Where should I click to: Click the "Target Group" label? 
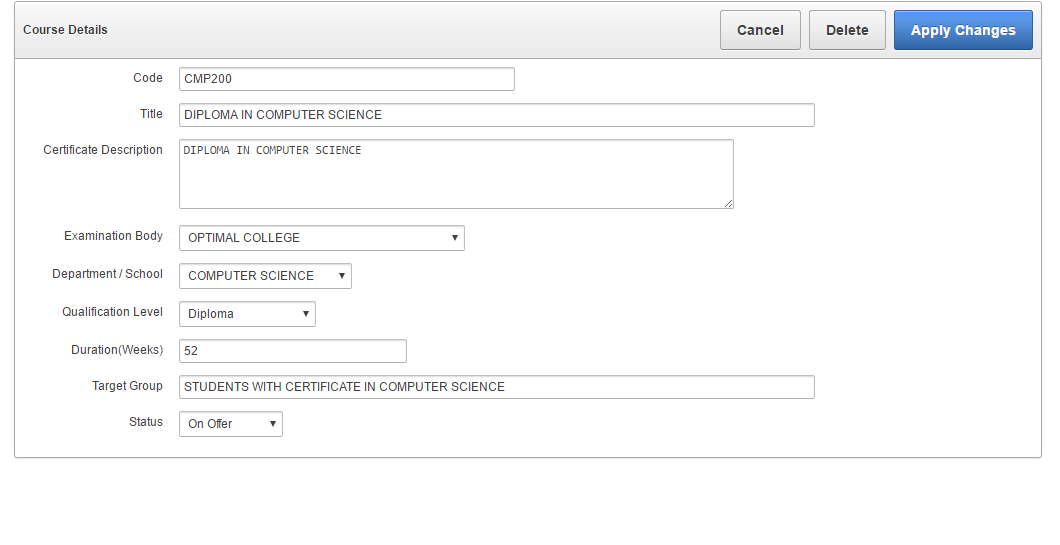[127, 386]
